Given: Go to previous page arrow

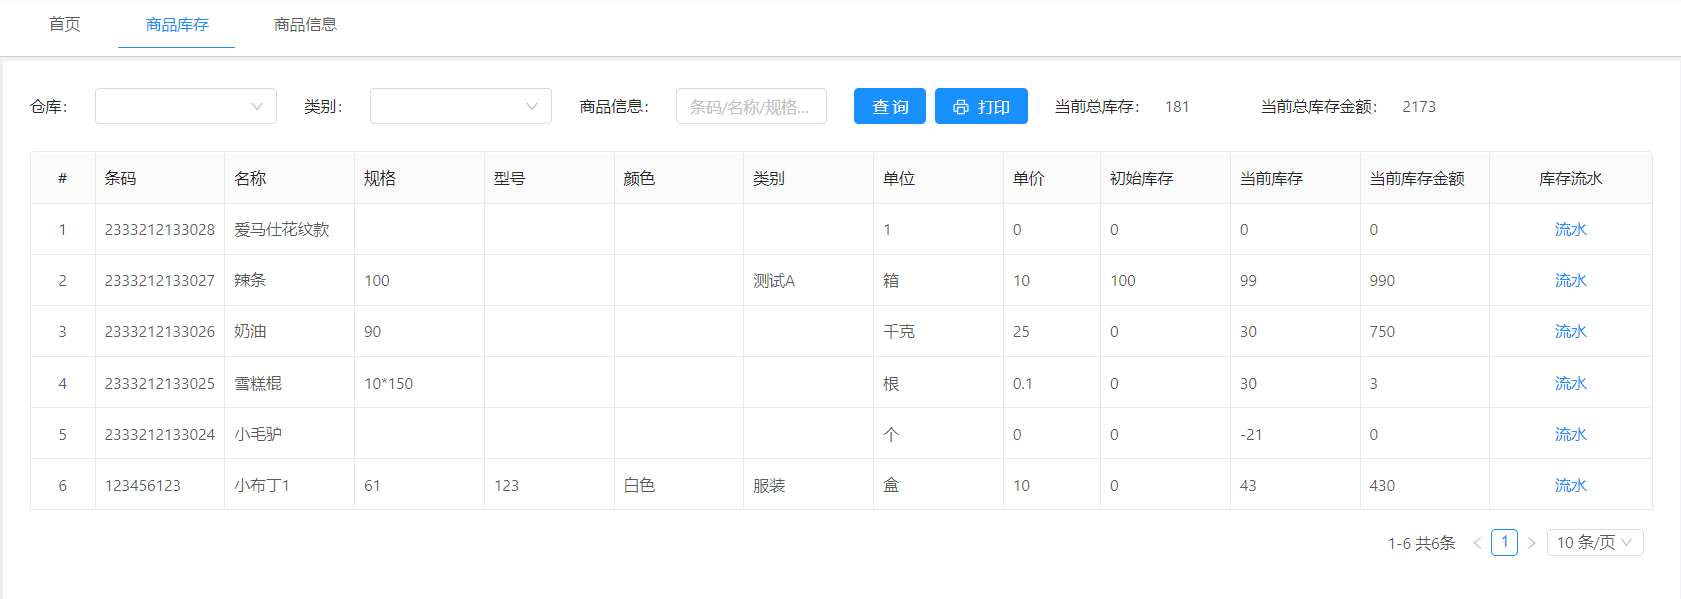Looking at the screenshot, I should coord(1477,543).
